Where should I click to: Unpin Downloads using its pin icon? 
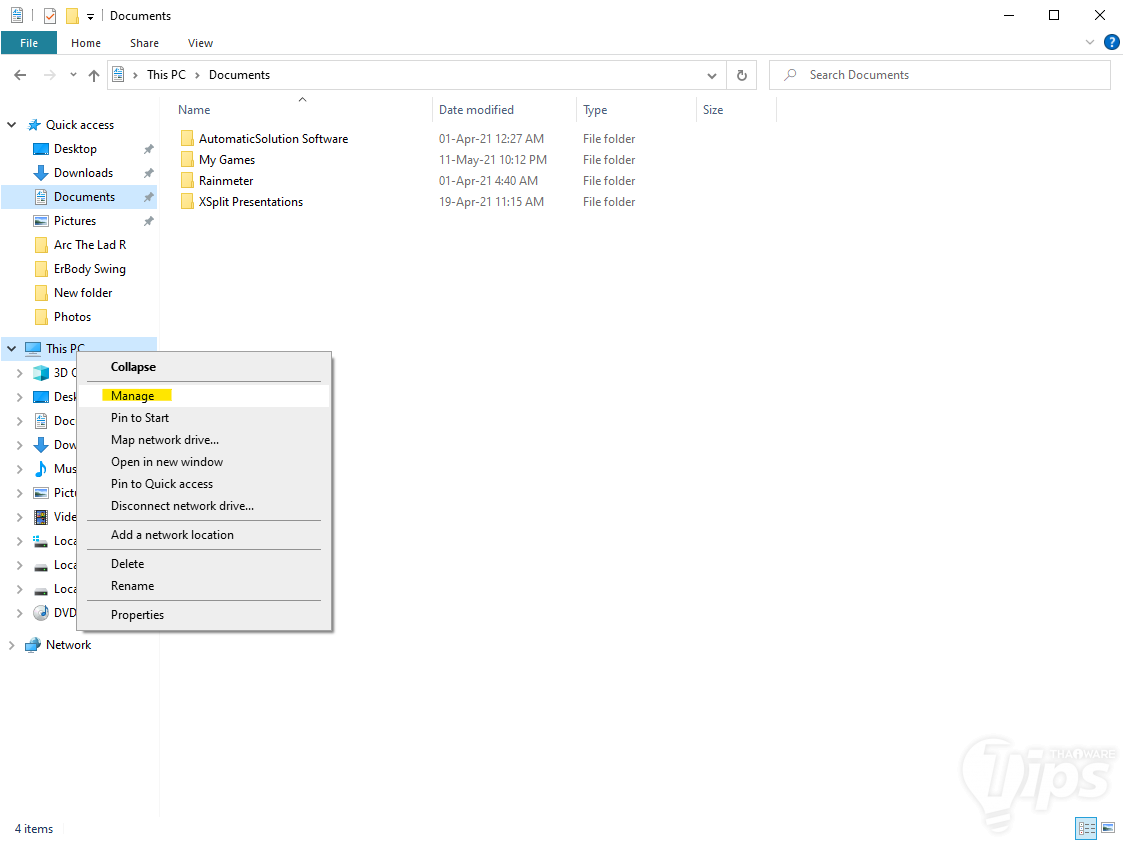(x=148, y=173)
